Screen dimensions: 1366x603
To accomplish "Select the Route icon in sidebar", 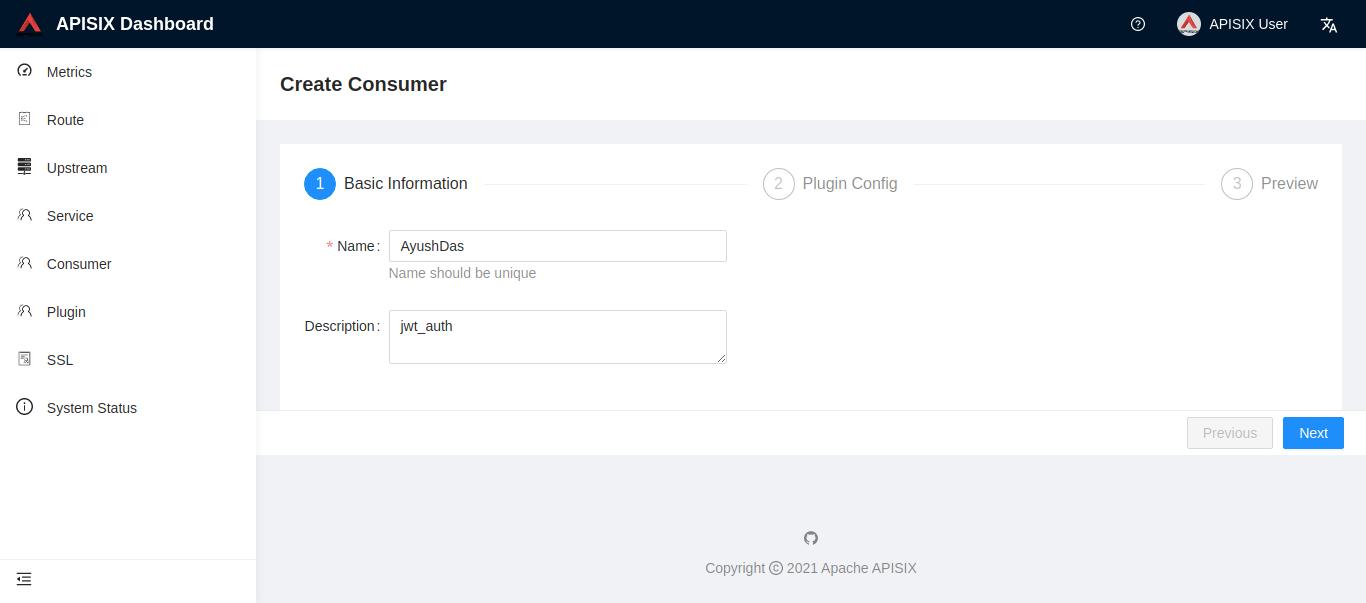I will click(24, 119).
